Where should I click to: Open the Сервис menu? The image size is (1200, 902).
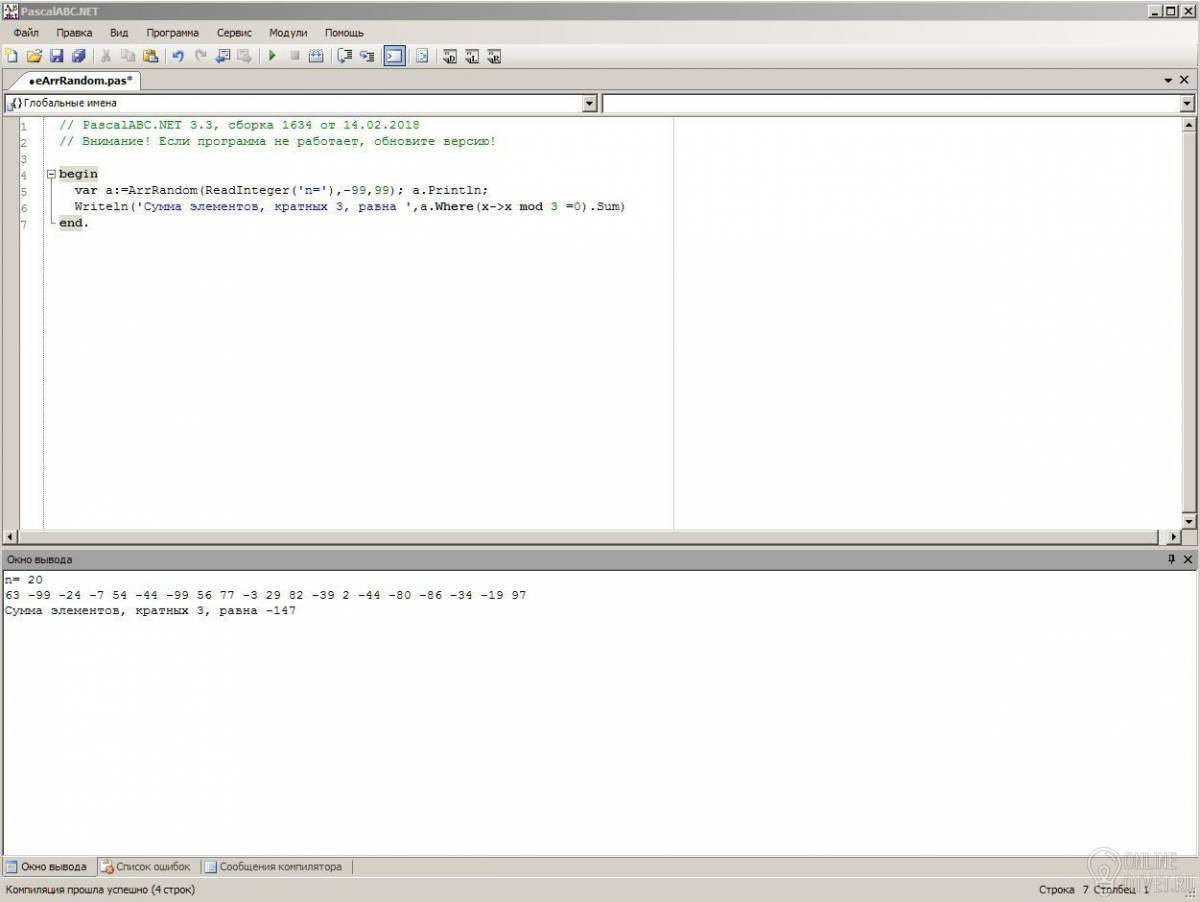click(234, 33)
